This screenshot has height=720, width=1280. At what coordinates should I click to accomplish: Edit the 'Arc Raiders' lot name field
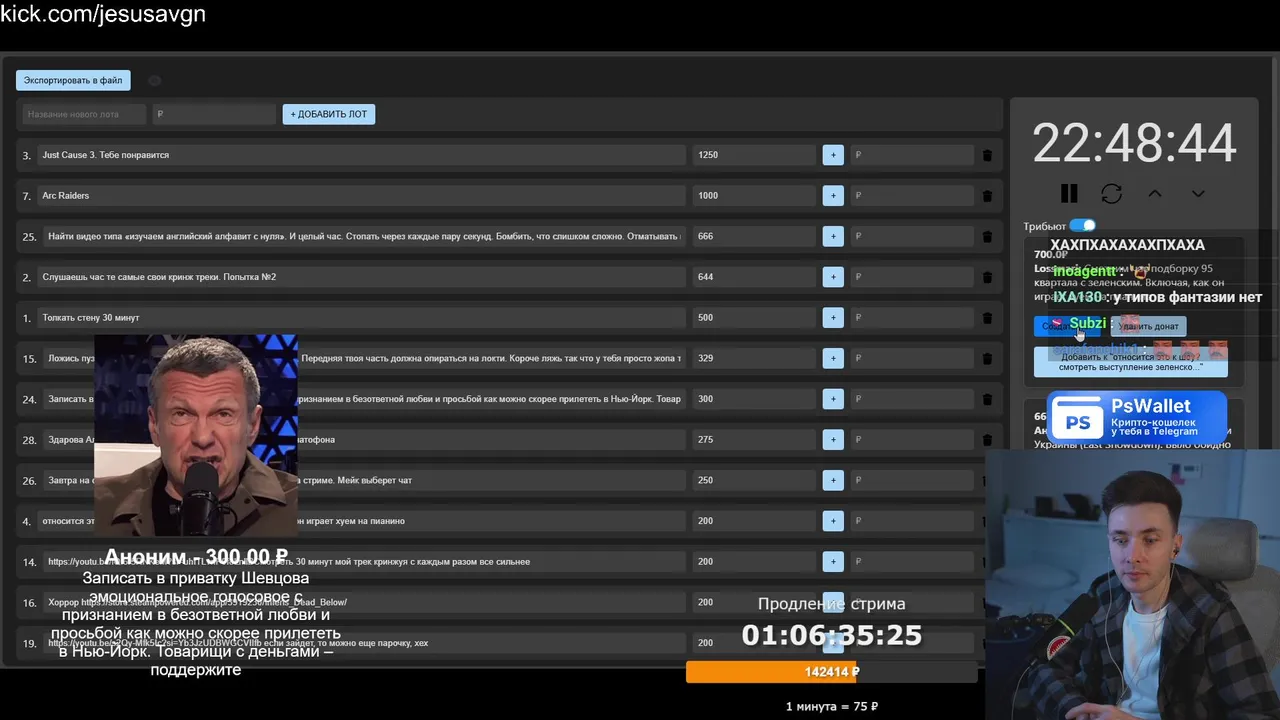[x=361, y=196]
